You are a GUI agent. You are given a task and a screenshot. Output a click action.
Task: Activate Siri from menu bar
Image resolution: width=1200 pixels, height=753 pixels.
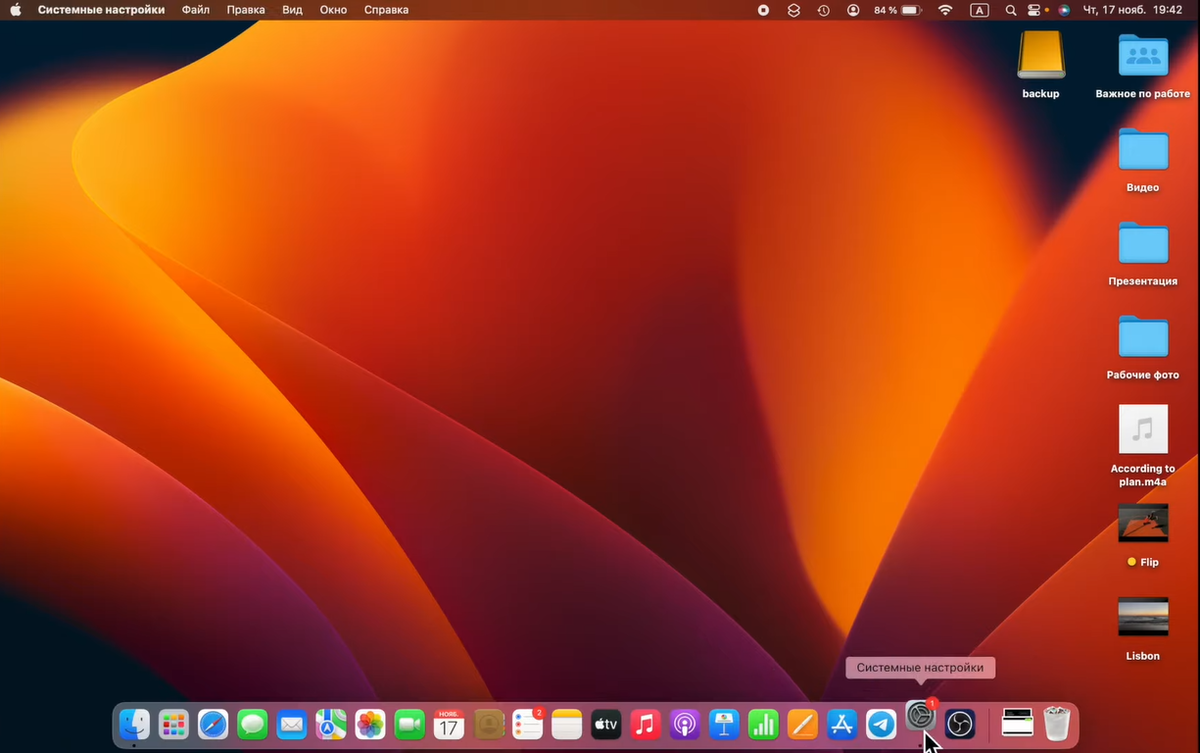pos(1064,10)
